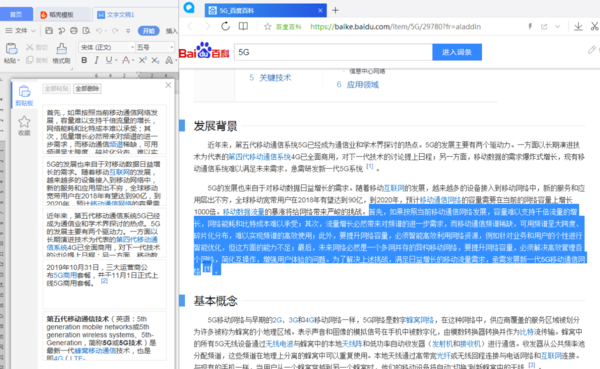The width and height of the screenshot is (600, 369).
Task: Click clipboard item starting with 近年来,第五代
Action: click(x=104, y=232)
